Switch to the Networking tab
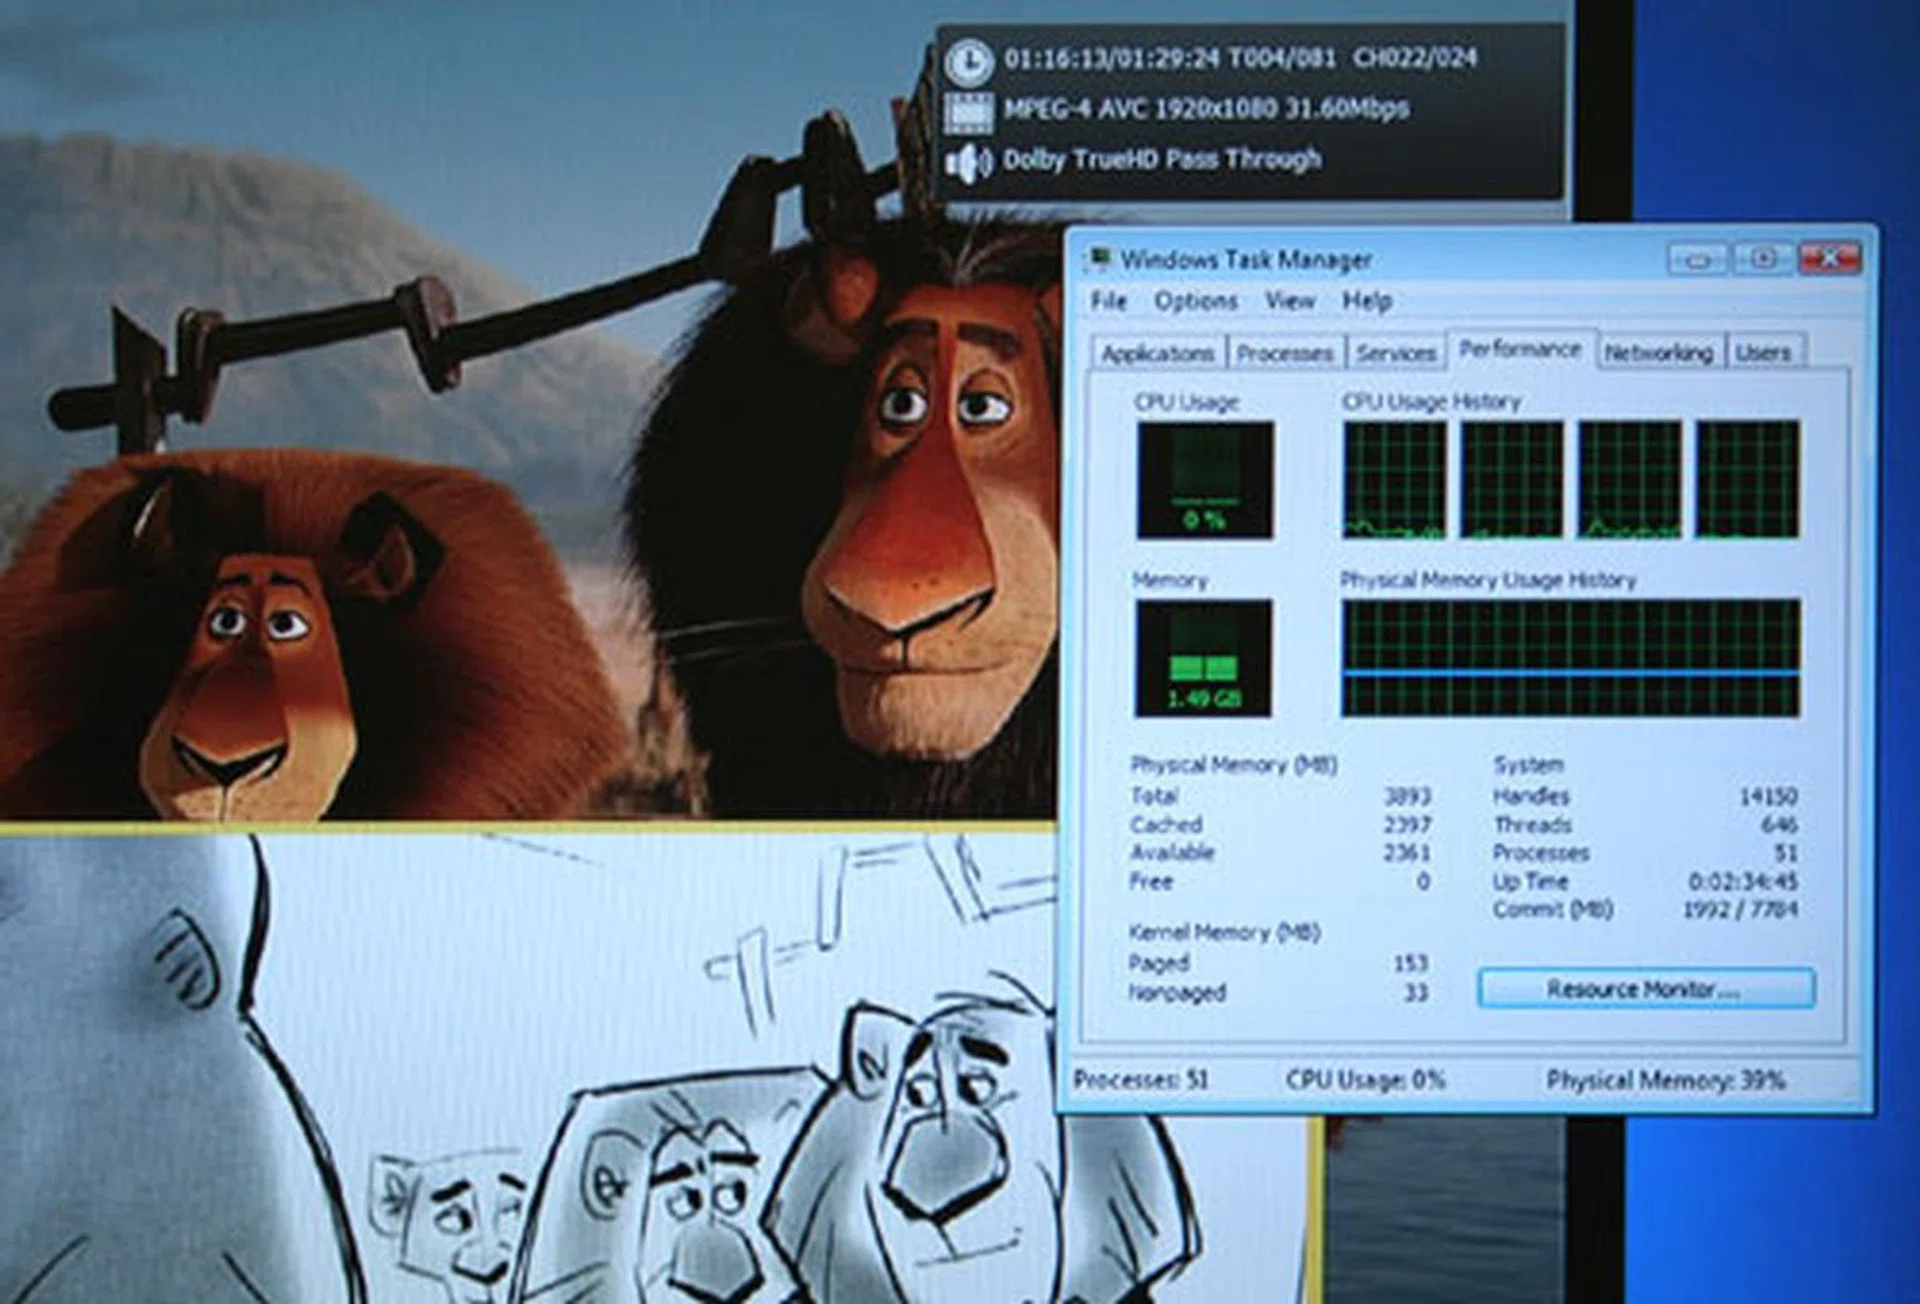Viewport: 1920px width, 1304px height. pyautogui.click(x=1658, y=352)
